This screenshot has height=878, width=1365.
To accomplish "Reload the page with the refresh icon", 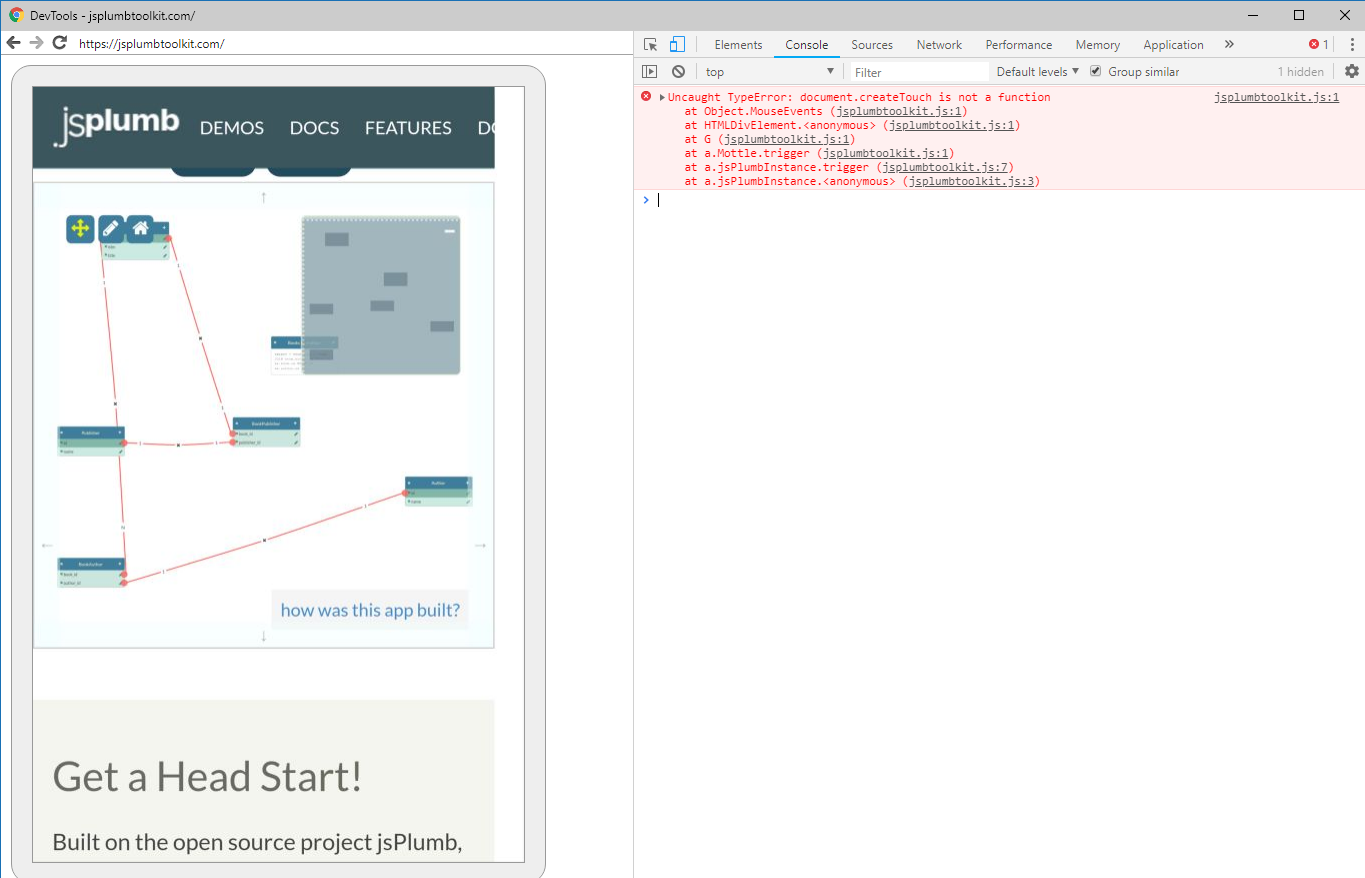I will point(59,43).
